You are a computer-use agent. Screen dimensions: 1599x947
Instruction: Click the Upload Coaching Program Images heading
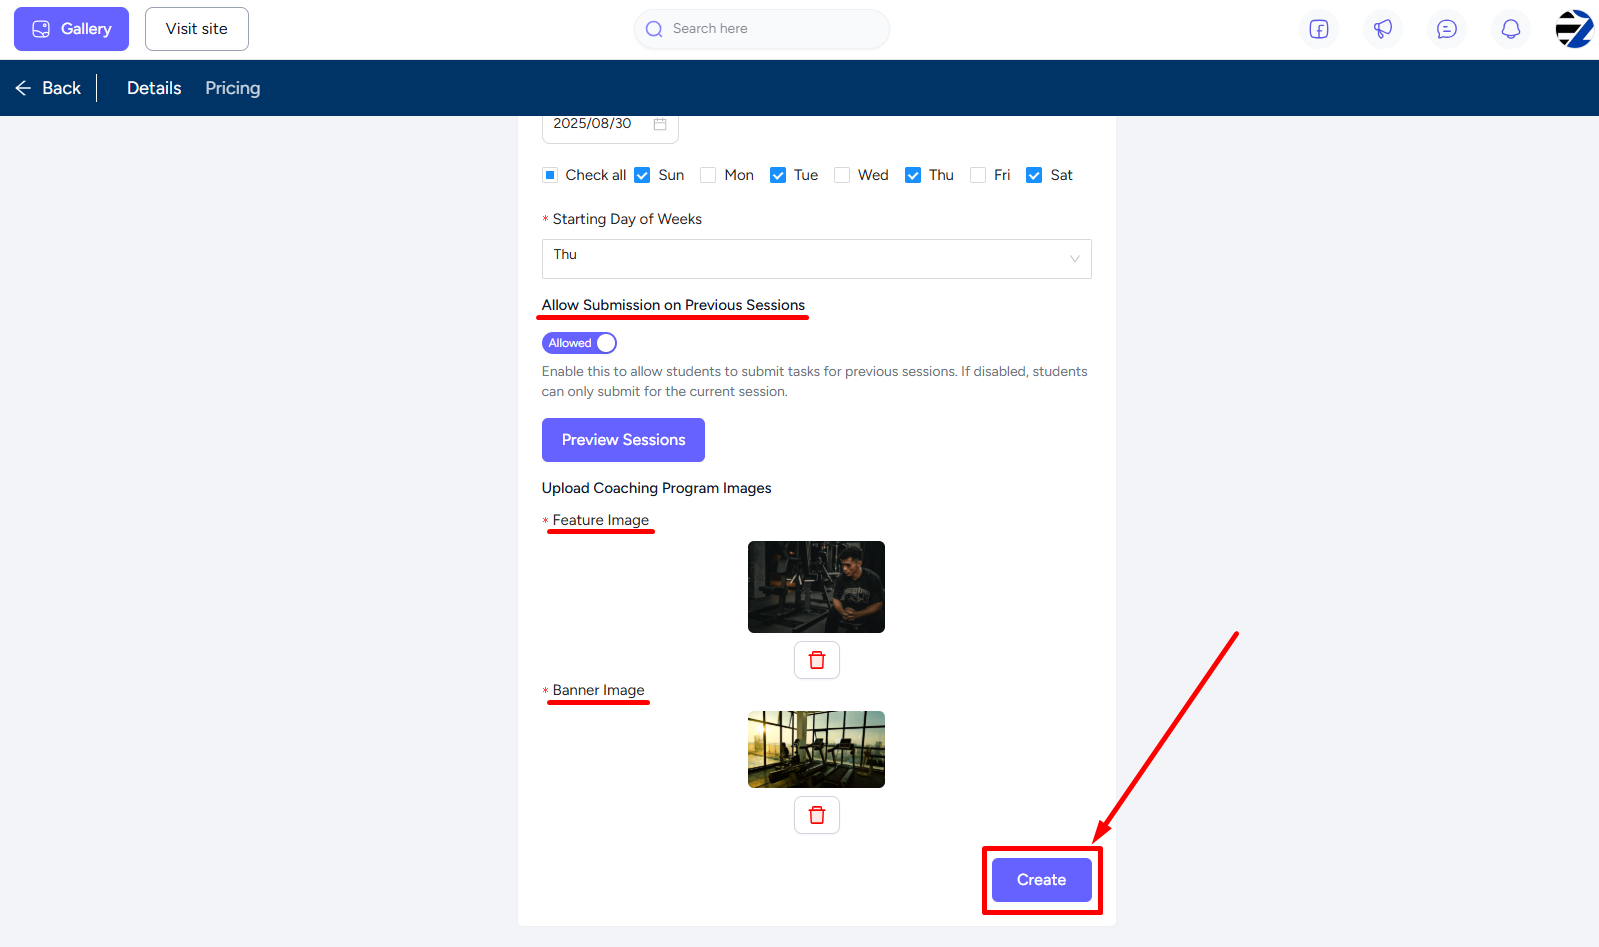pyautogui.click(x=656, y=488)
